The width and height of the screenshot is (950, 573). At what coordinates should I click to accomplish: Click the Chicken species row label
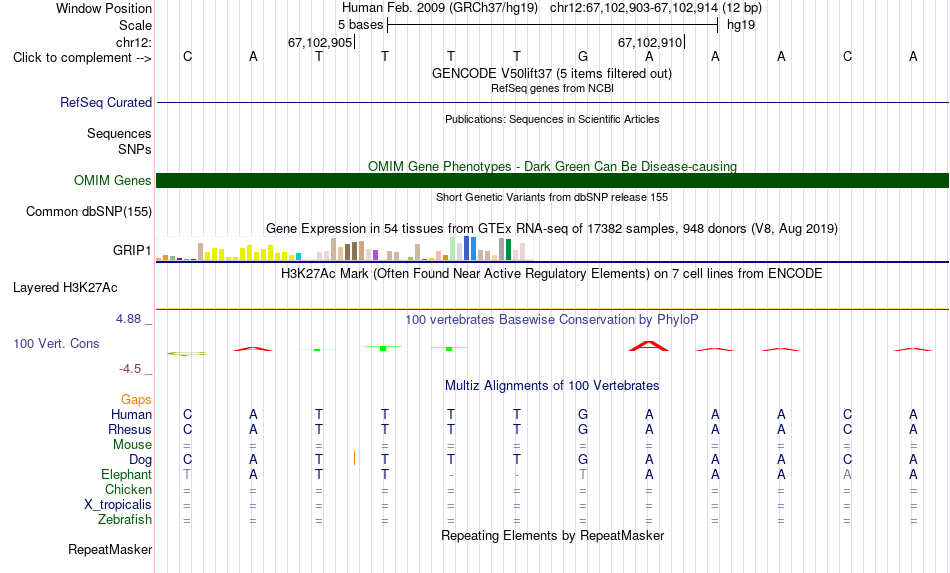click(128, 489)
